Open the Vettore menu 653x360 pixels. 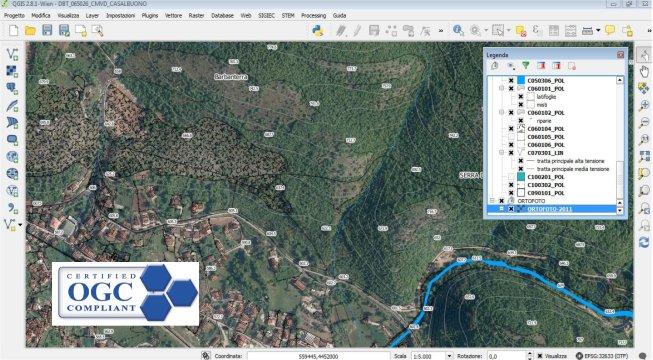tap(173, 15)
